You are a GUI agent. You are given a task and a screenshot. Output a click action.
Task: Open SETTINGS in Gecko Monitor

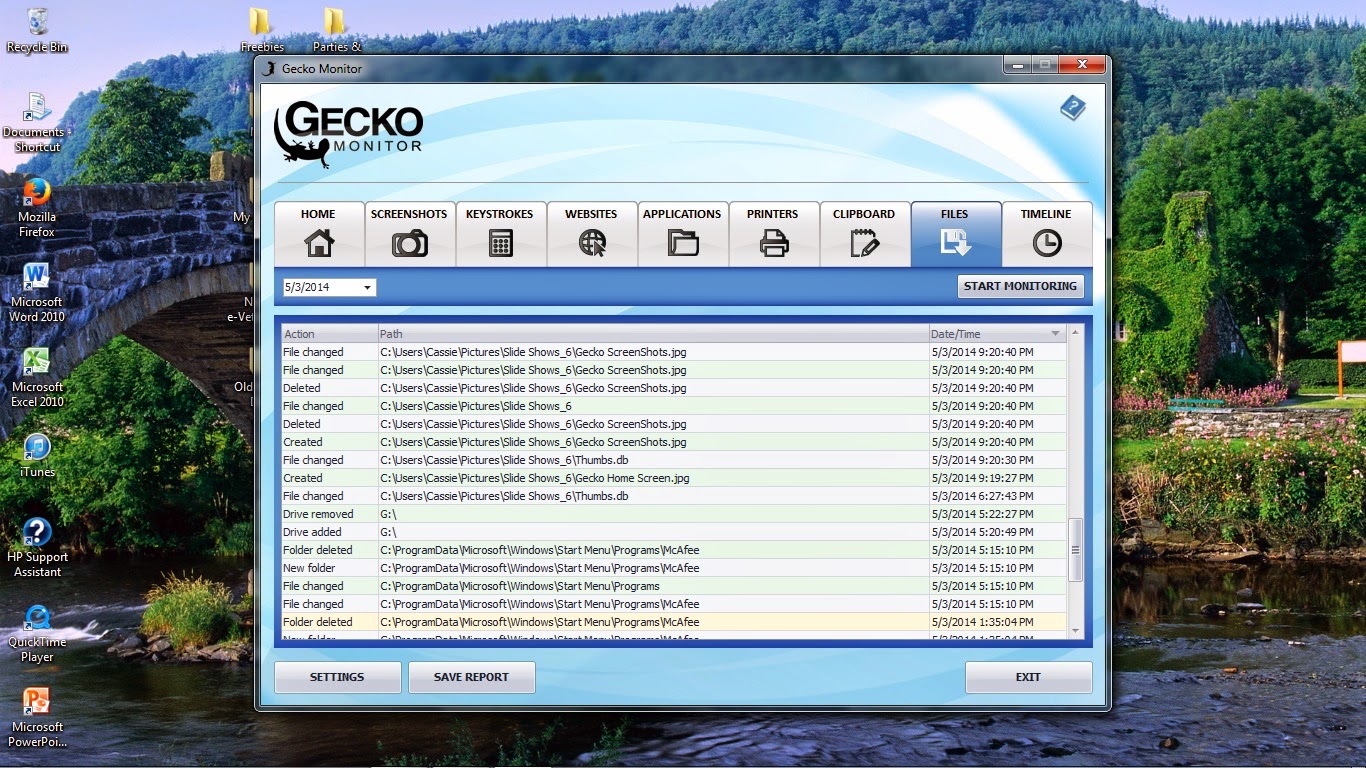tap(337, 677)
